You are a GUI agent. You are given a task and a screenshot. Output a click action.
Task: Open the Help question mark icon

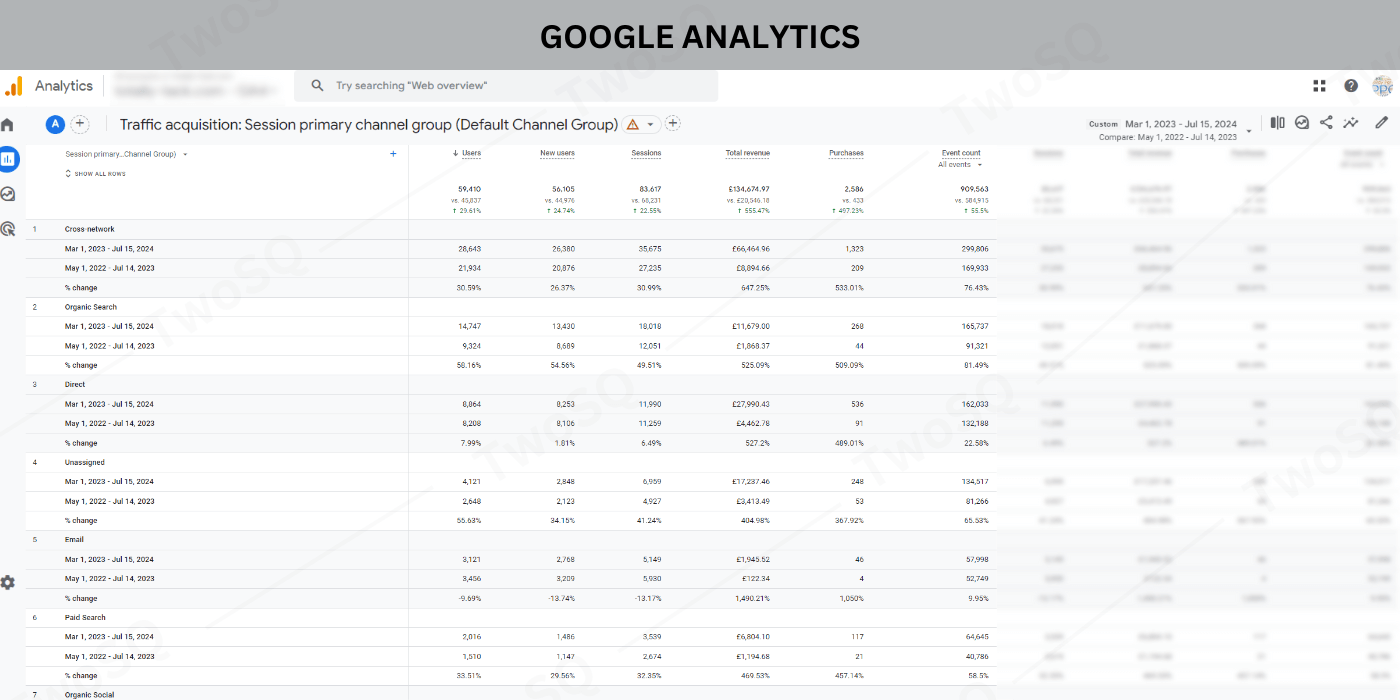tap(1351, 86)
